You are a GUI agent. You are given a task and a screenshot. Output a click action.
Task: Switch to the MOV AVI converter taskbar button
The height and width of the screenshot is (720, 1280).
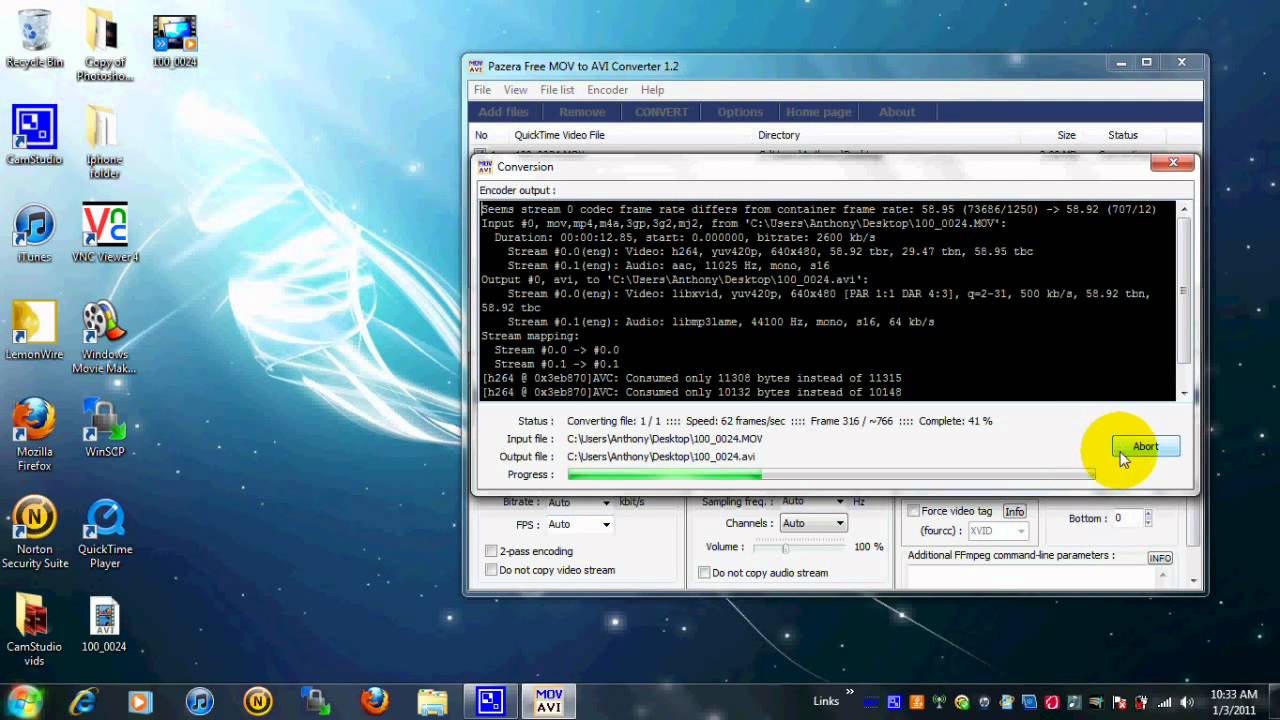tap(549, 701)
